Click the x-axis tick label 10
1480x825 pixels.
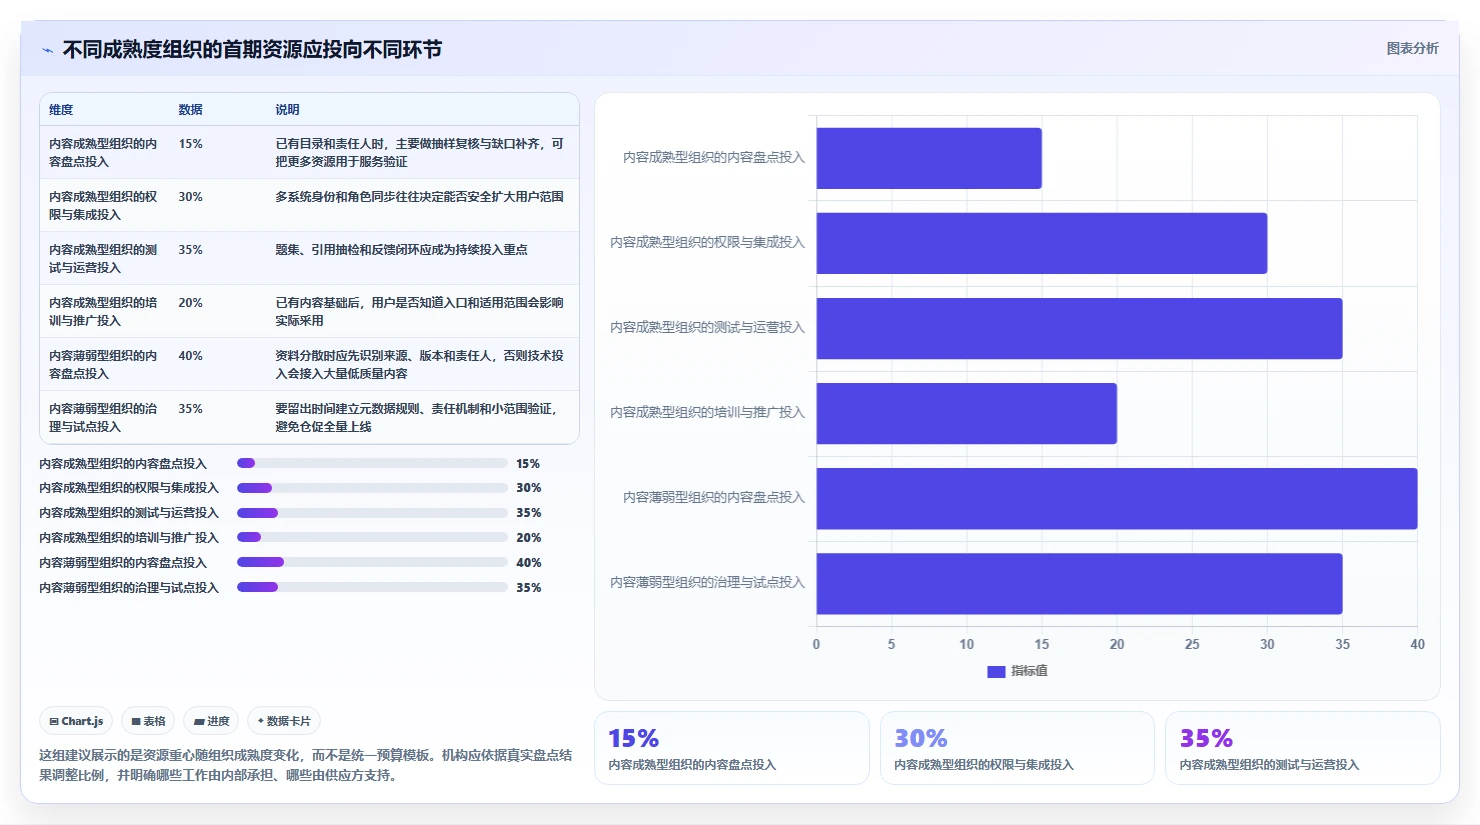967,644
